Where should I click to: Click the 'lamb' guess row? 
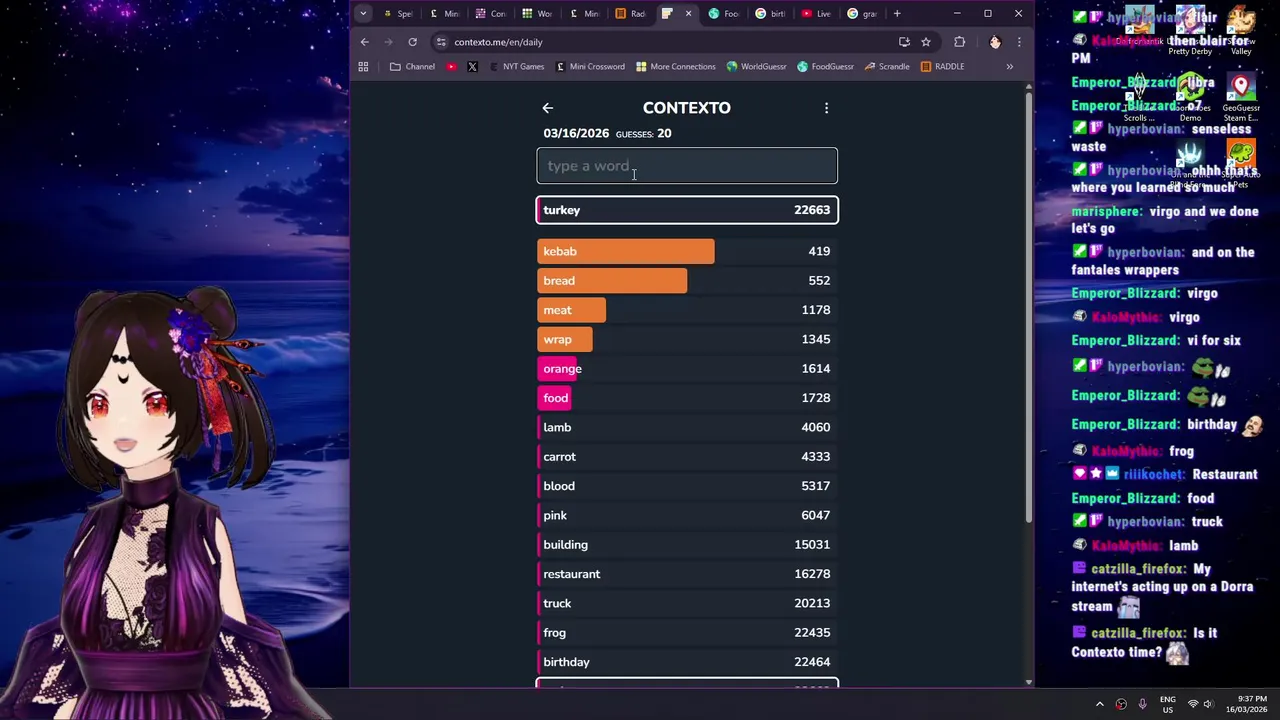coord(687,427)
